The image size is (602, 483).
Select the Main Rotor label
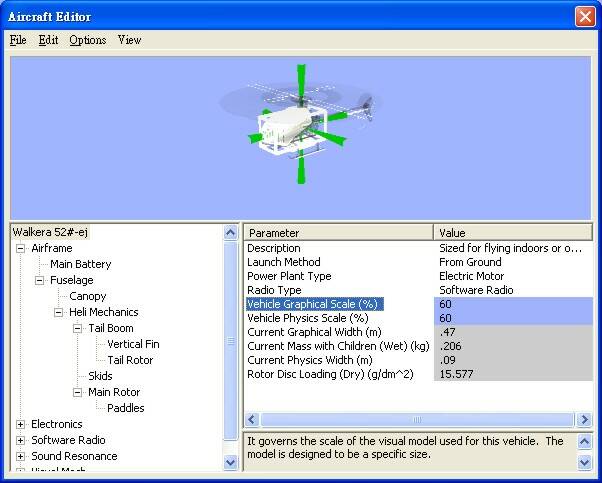114,392
